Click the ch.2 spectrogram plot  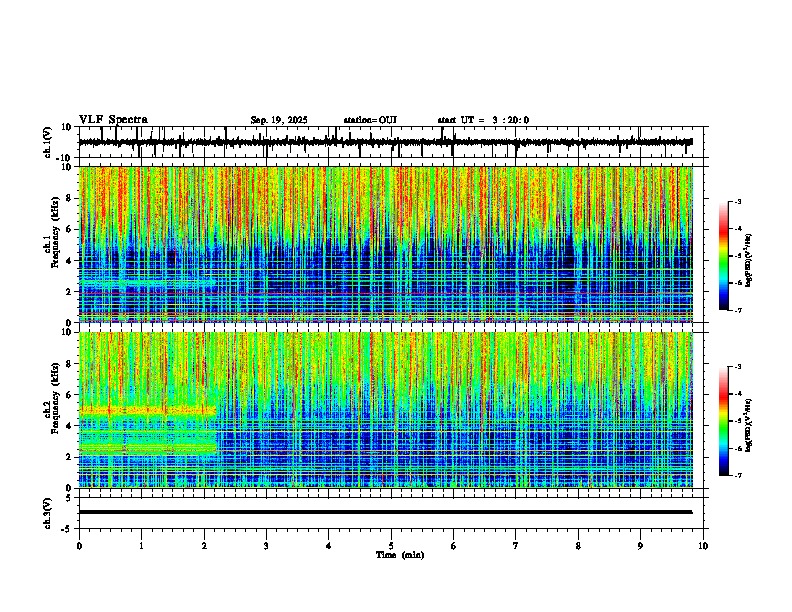[x=386, y=410]
